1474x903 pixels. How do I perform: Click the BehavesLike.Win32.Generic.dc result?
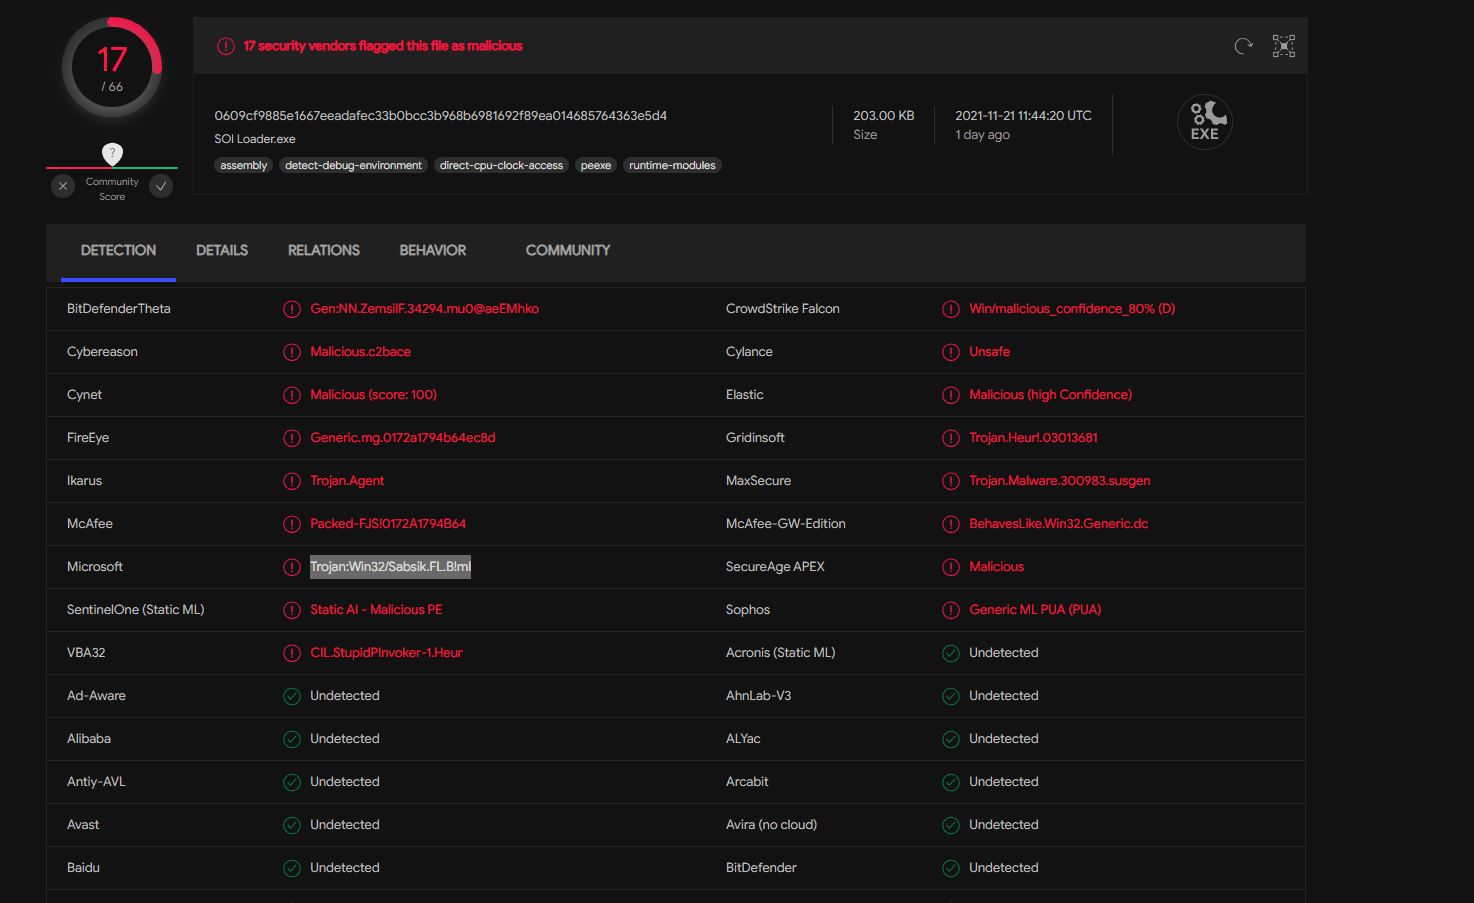(x=1058, y=524)
